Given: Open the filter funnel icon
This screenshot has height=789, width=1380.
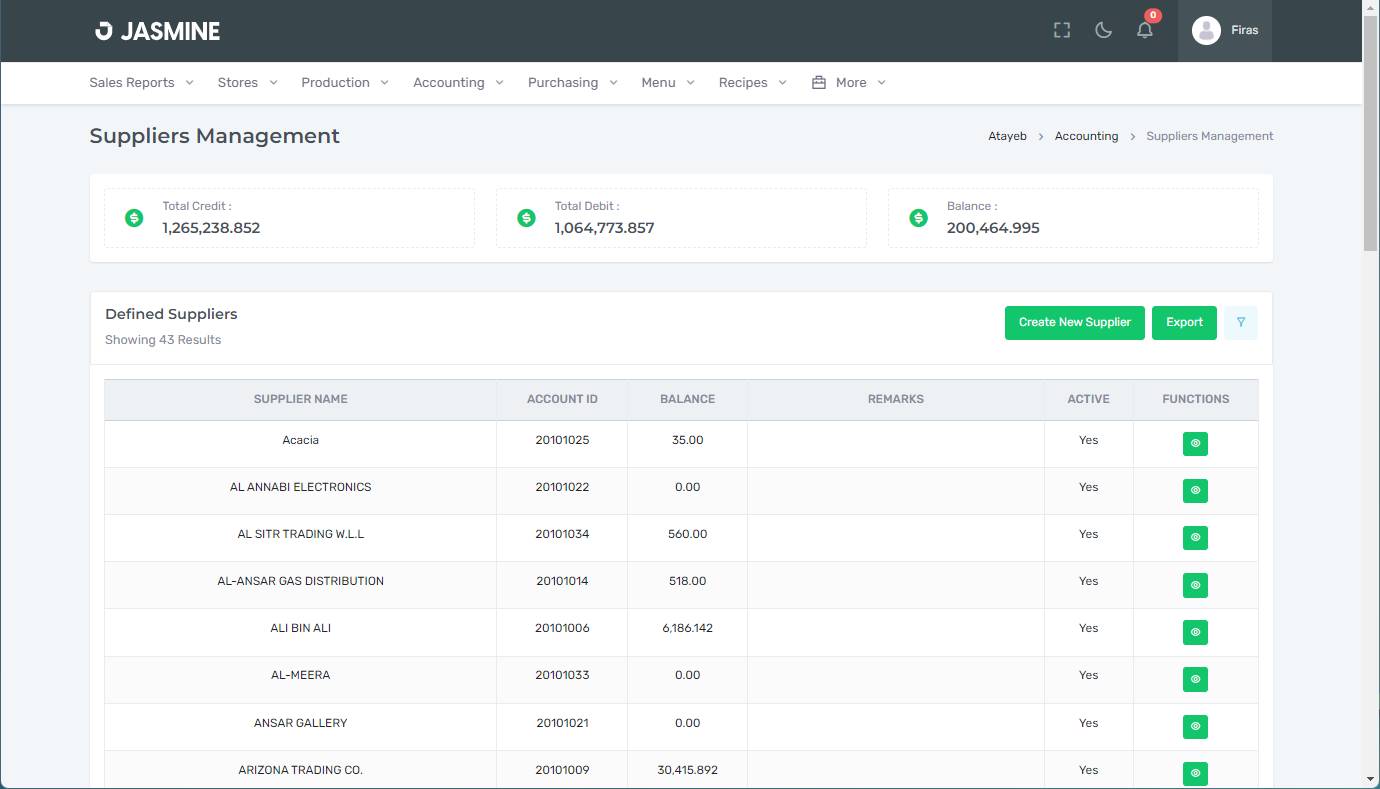Looking at the screenshot, I should pyautogui.click(x=1241, y=323).
